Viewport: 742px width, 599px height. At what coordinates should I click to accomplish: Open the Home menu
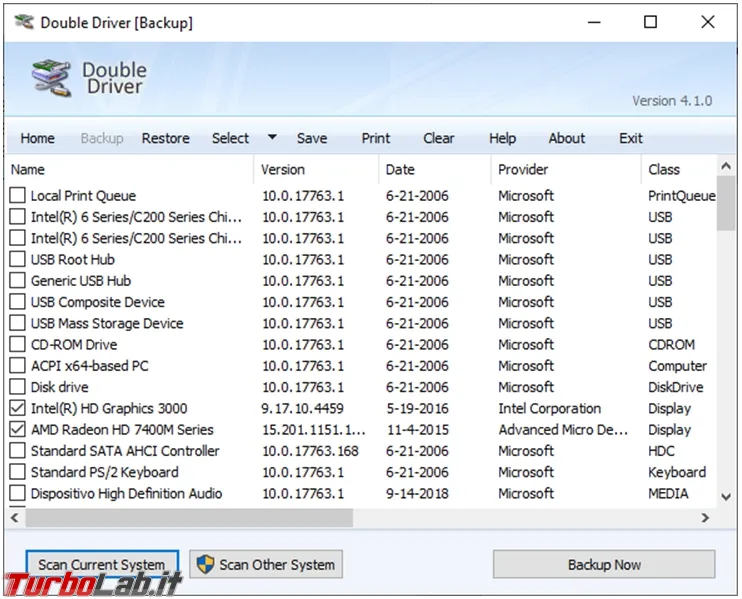pyautogui.click(x=37, y=138)
